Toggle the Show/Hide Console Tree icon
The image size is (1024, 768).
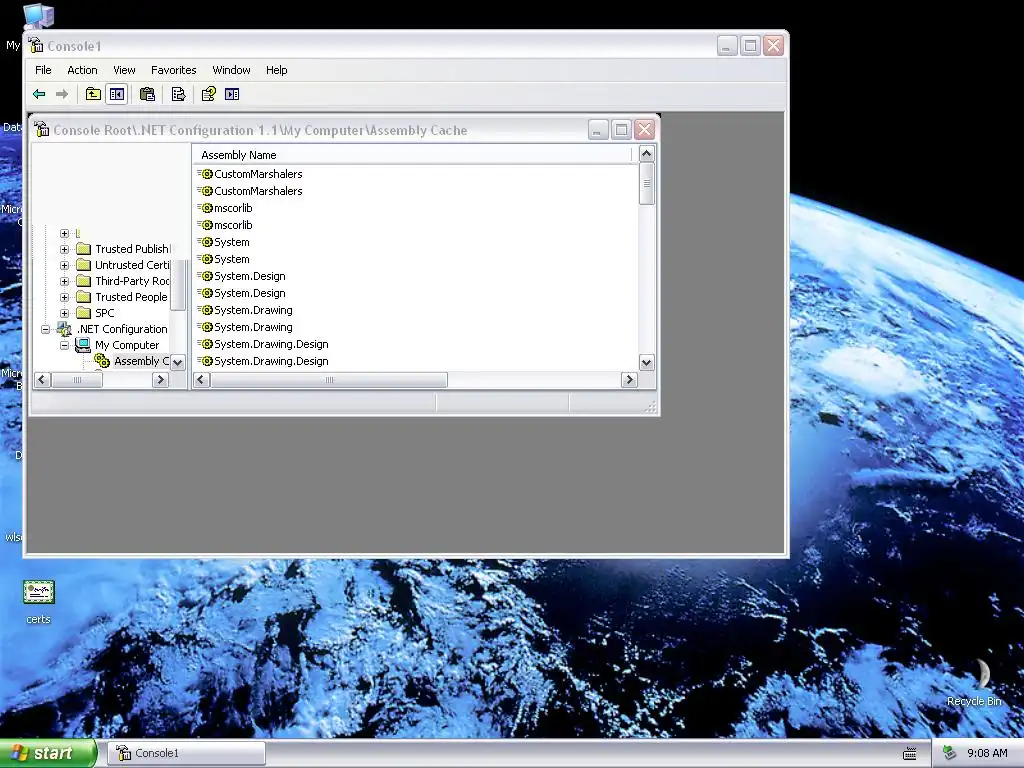tap(117, 95)
